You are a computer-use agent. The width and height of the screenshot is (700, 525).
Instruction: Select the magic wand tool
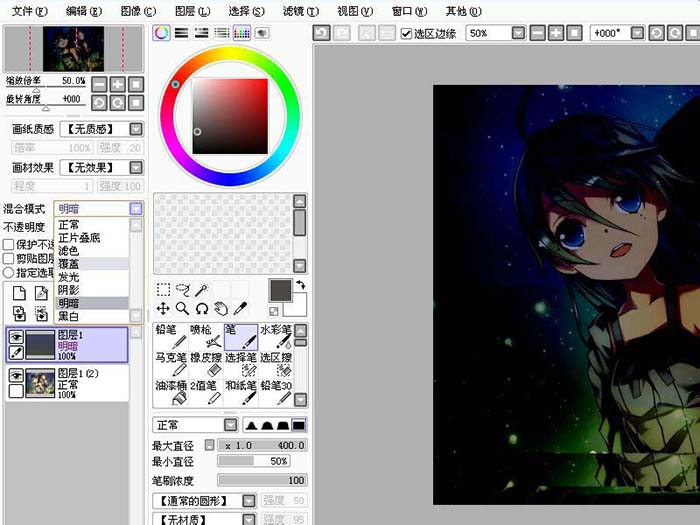[x=202, y=290]
